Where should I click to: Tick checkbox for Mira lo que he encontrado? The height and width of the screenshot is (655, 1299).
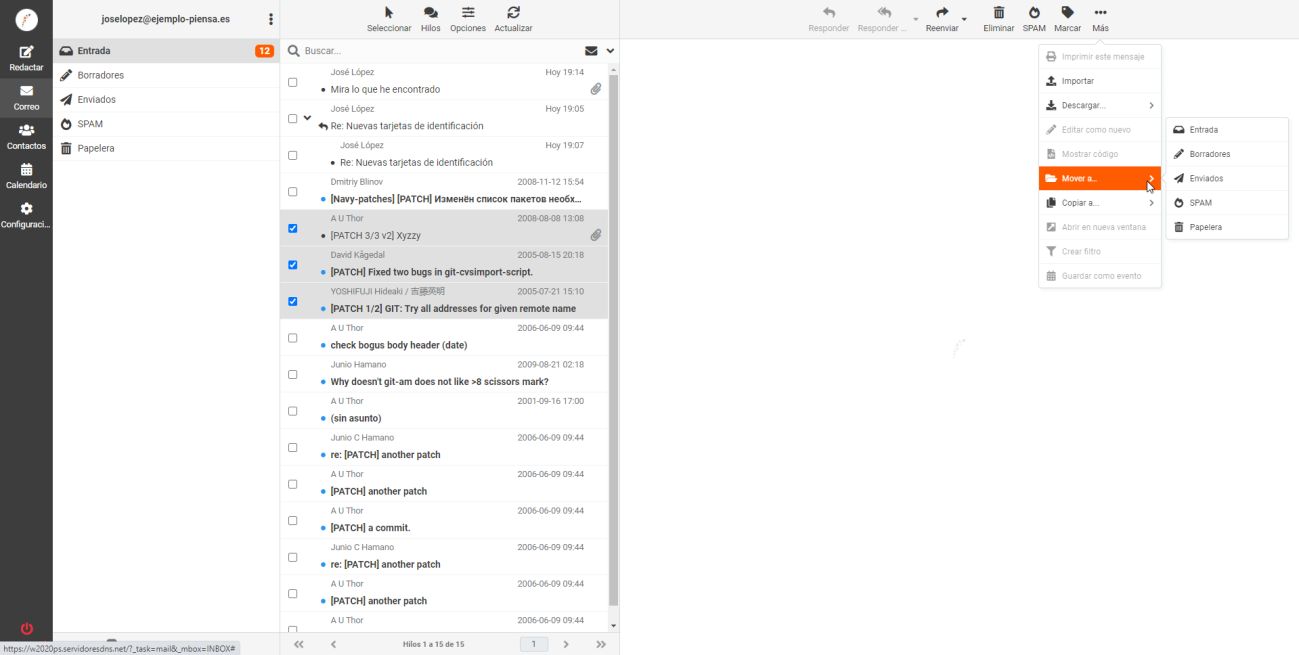tap(293, 82)
